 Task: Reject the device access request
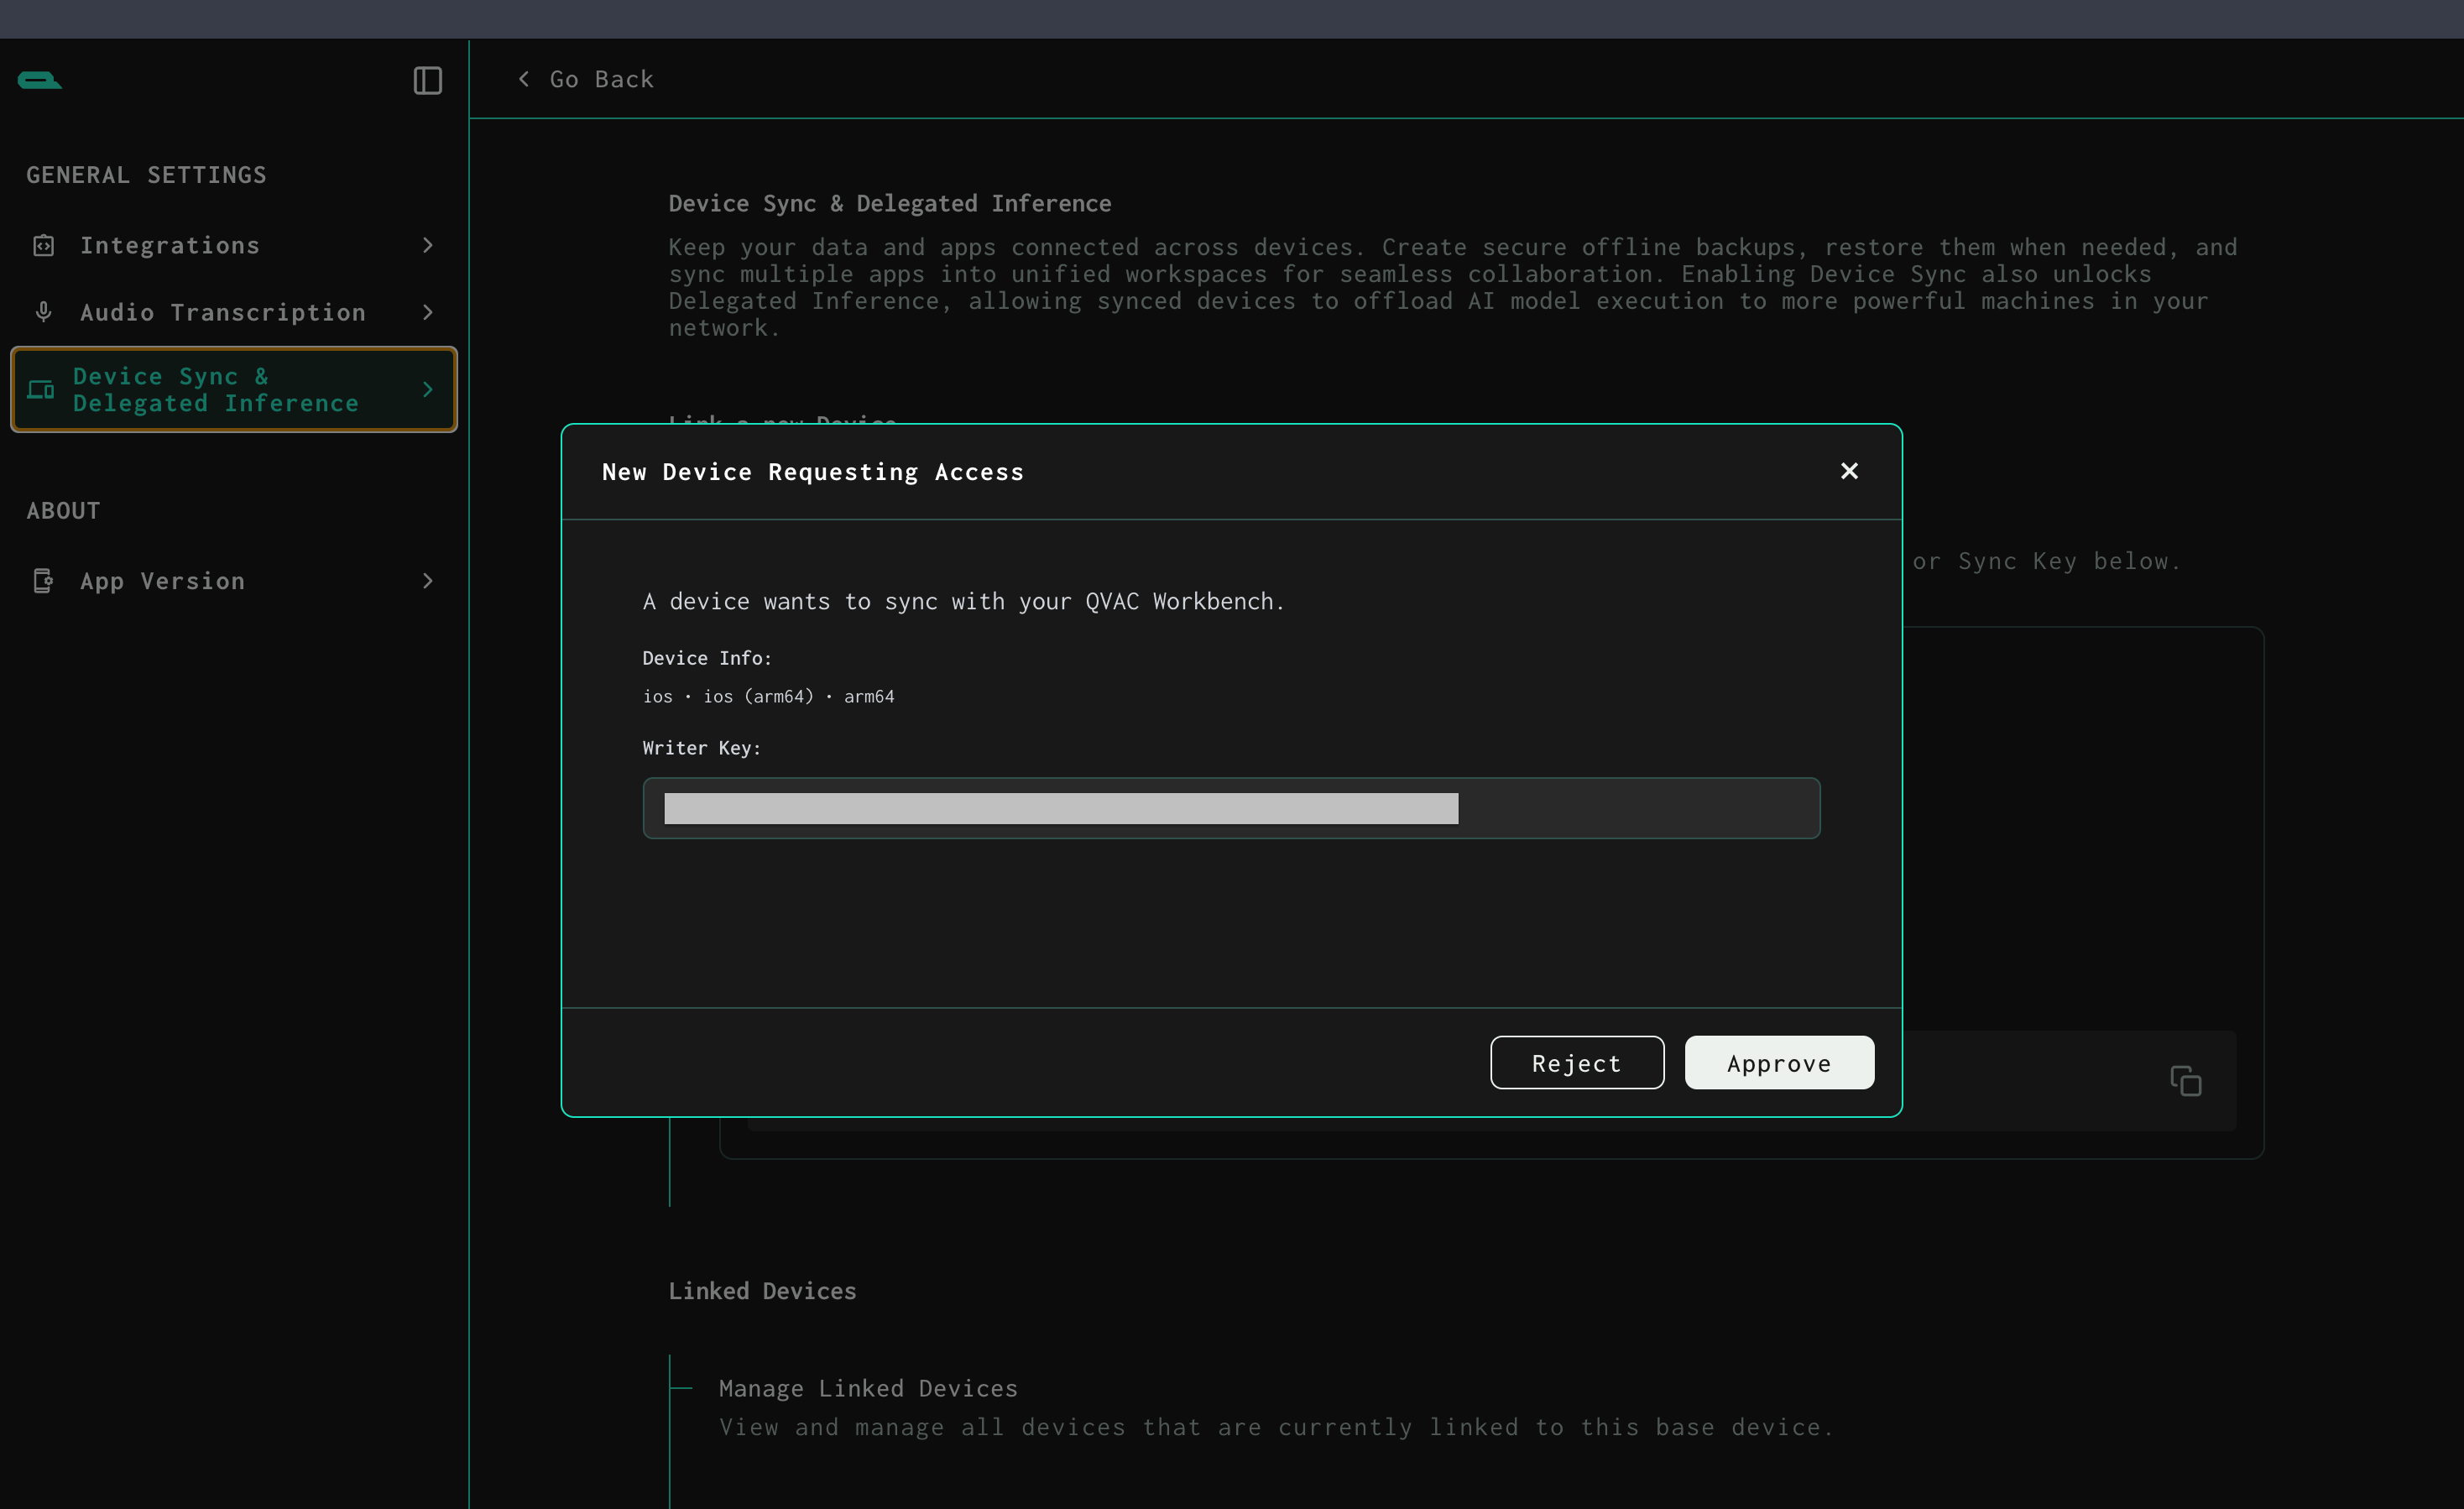(x=1576, y=1063)
